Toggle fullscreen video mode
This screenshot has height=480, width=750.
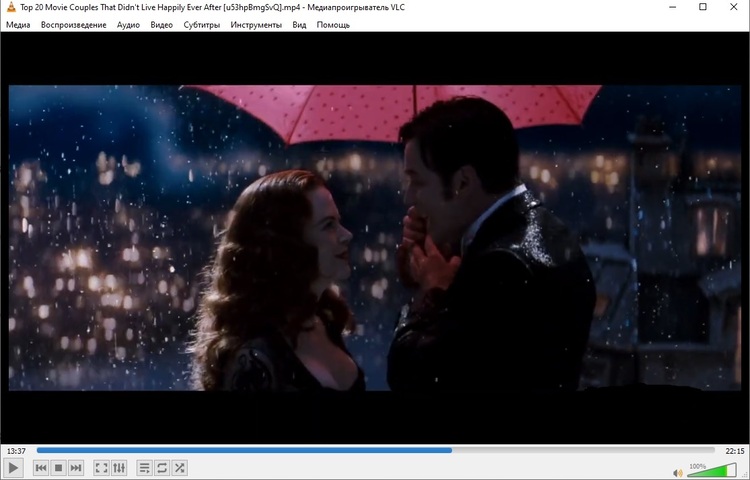[101, 468]
